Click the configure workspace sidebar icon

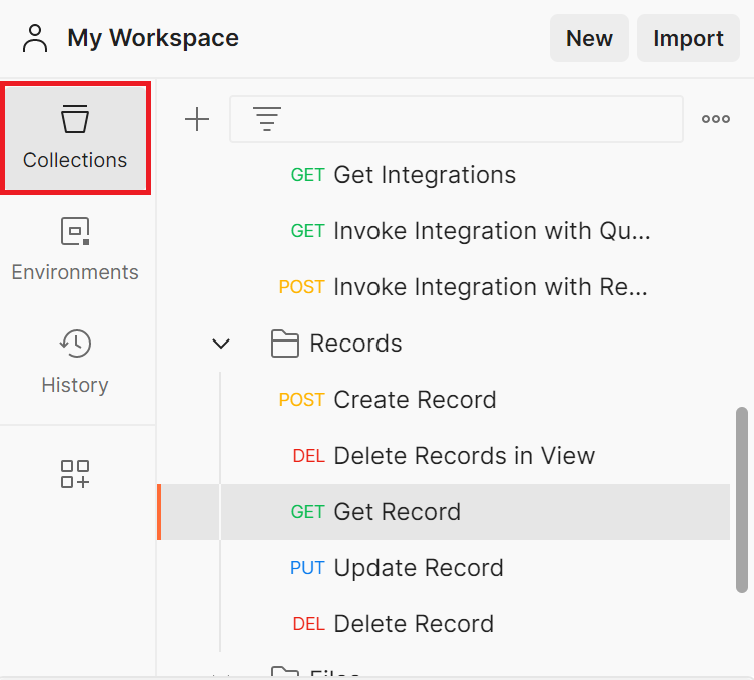tap(75, 474)
